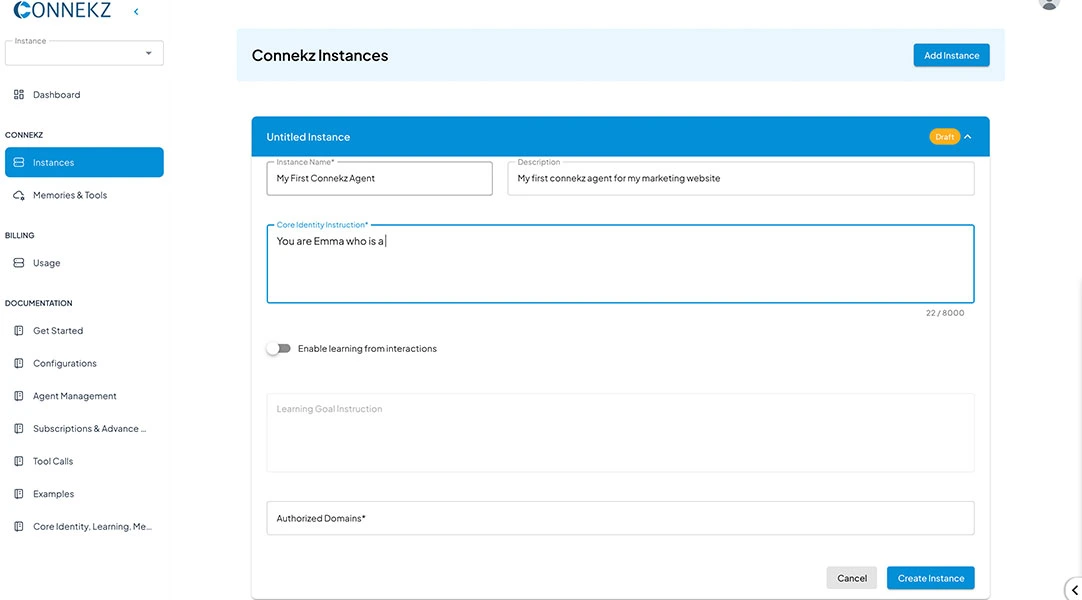This screenshot has height=600, width=1082.
Task: Open Configurations documentation page
Action: pyautogui.click(x=65, y=364)
